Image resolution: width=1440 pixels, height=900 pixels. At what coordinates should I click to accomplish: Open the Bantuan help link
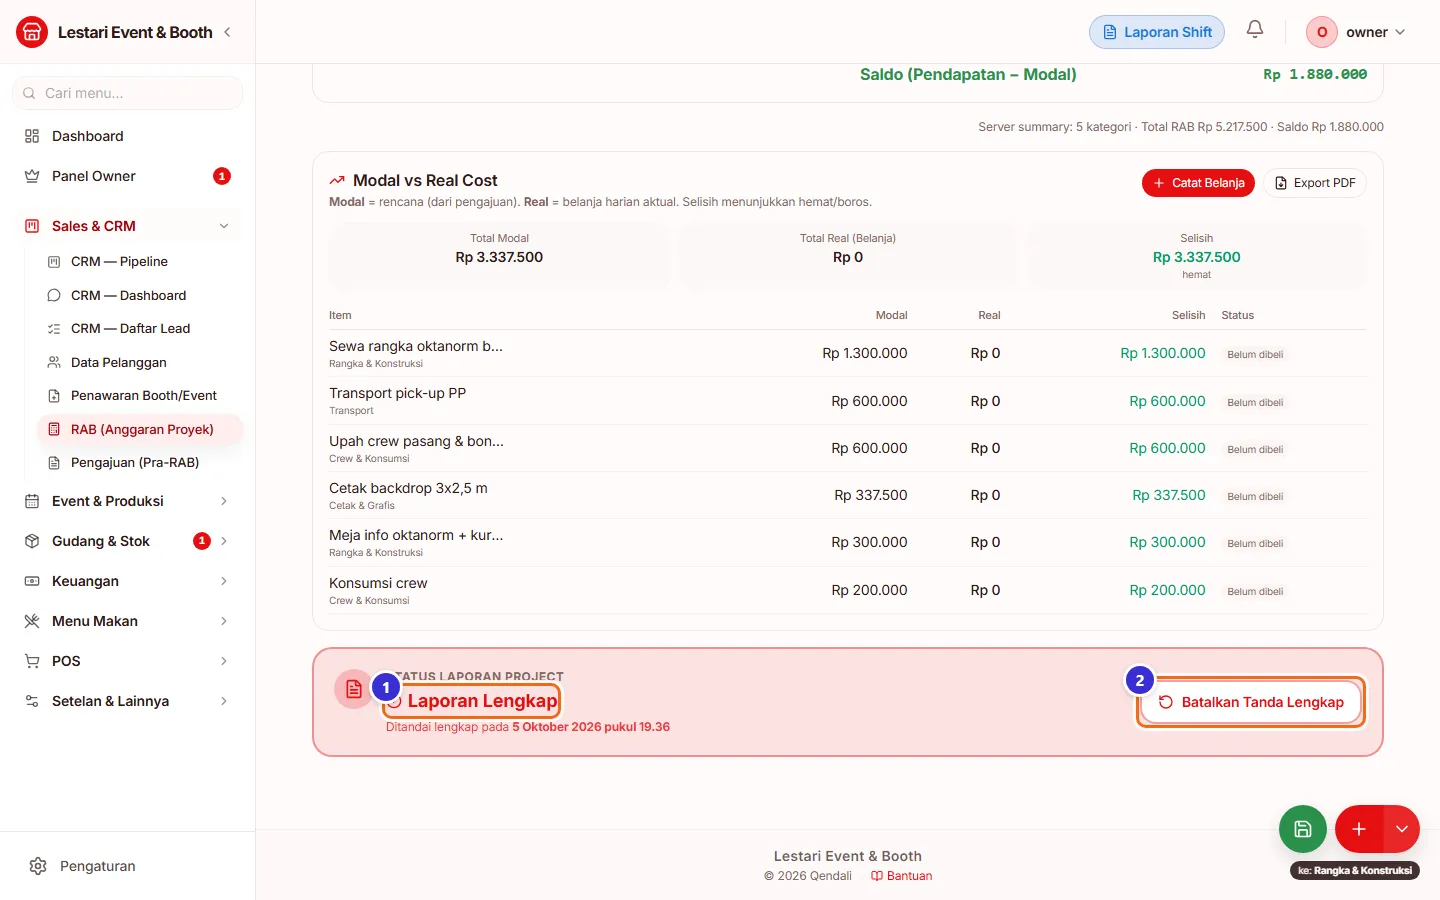coord(902,876)
